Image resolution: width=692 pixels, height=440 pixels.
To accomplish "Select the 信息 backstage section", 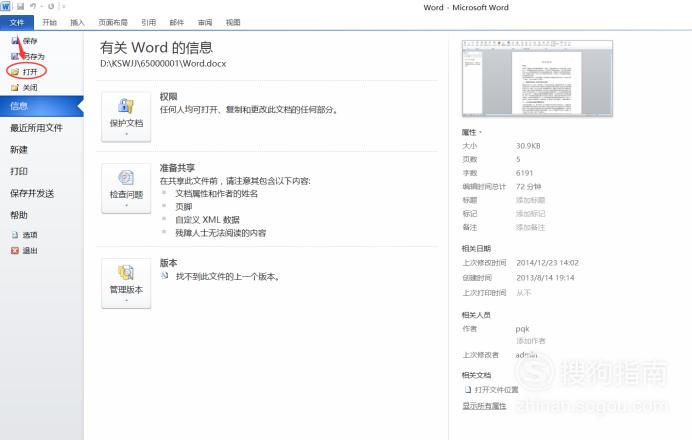I will click(41, 106).
